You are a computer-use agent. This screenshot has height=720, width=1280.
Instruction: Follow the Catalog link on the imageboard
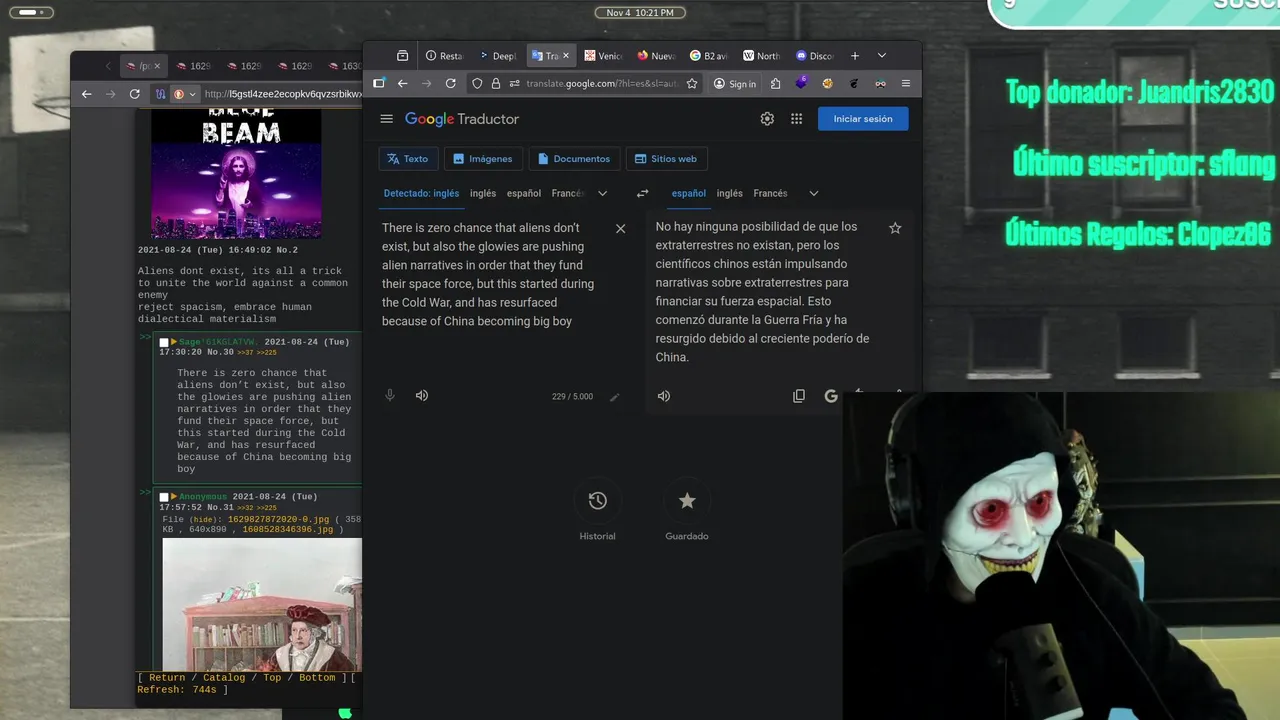tap(224, 678)
